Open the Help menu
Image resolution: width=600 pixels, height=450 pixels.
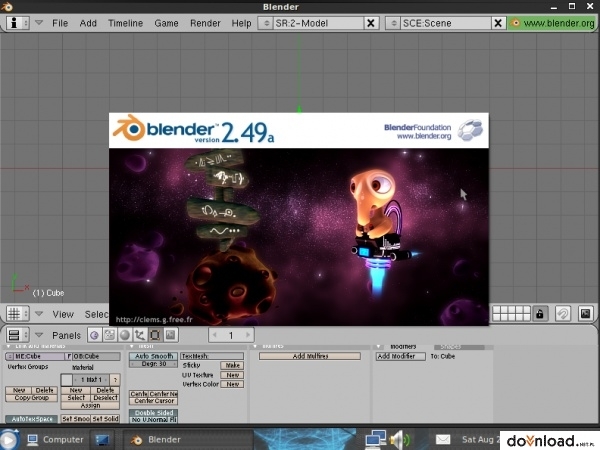point(241,23)
